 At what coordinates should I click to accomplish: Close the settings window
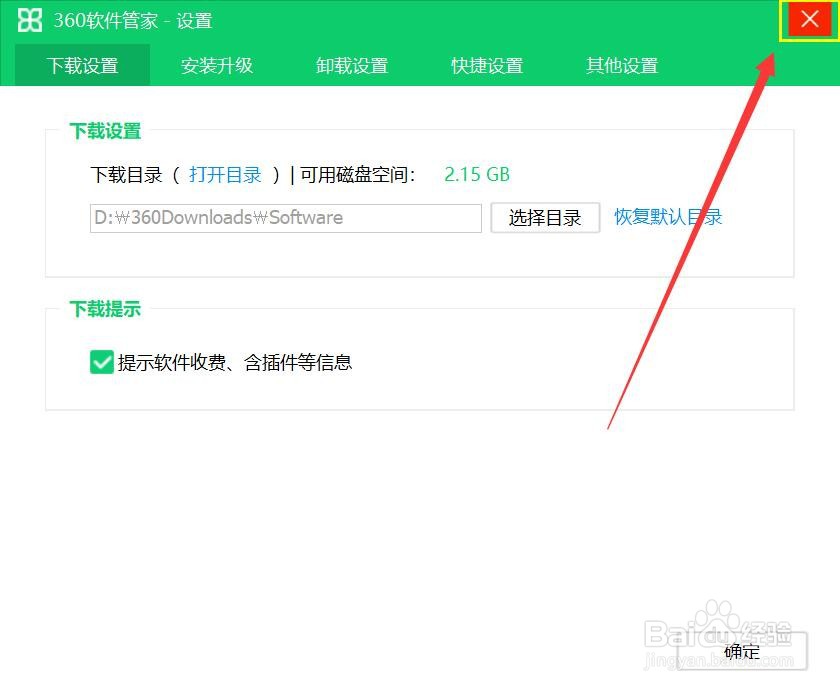tap(809, 20)
